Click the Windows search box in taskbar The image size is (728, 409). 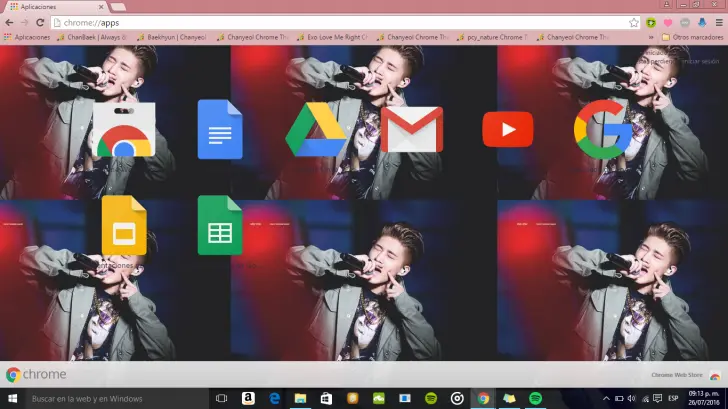pos(110,398)
